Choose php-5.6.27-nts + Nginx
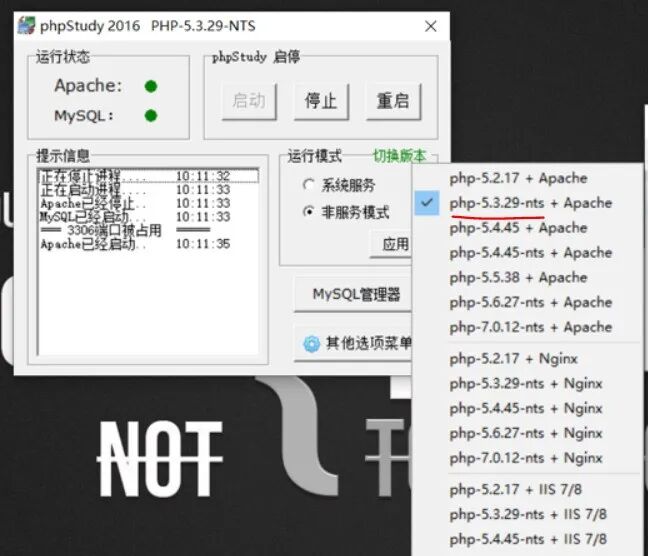Viewport: 648px width, 556px height. 527,433
